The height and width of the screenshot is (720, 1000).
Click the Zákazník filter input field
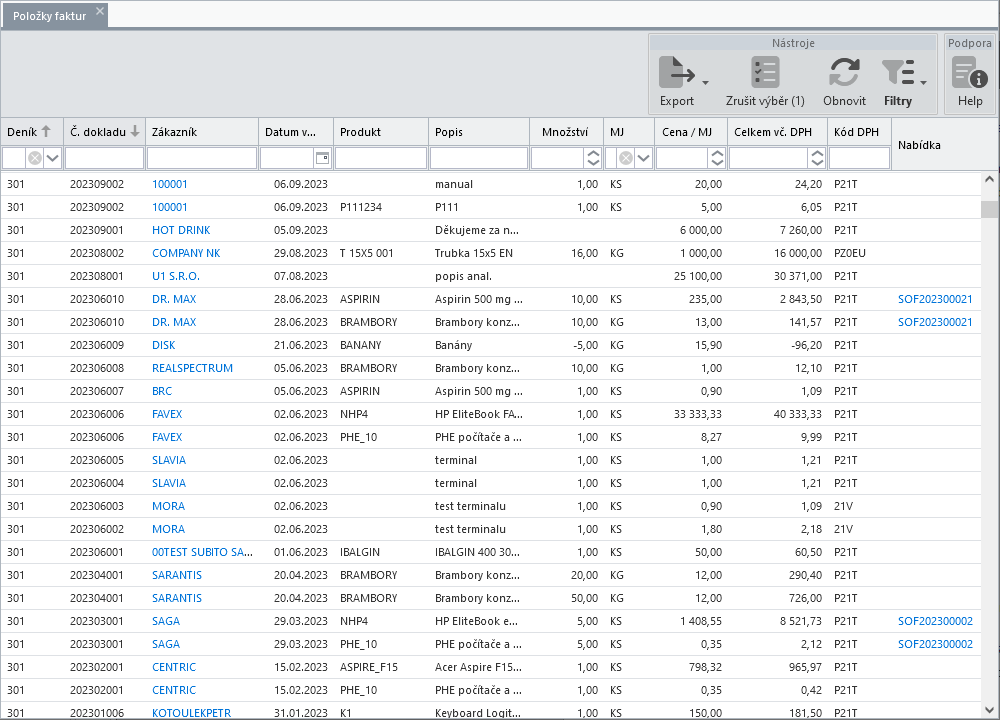(x=202, y=158)
